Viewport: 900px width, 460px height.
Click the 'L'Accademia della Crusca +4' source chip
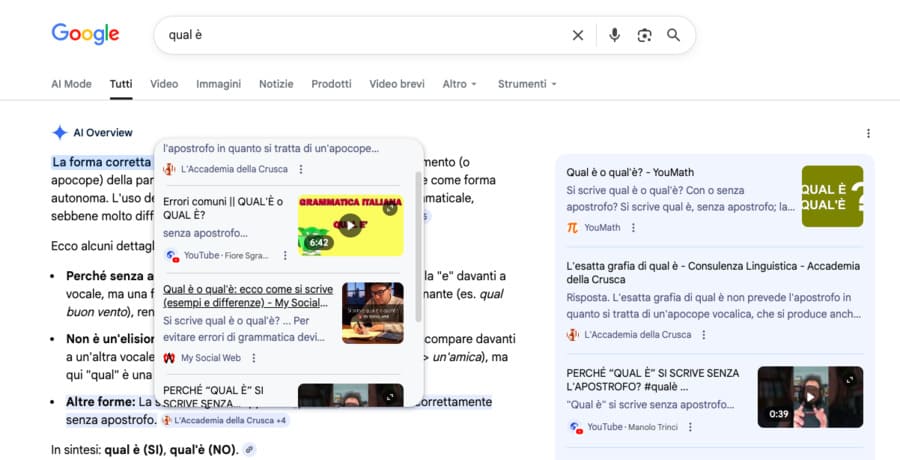(x=225, y=420)
